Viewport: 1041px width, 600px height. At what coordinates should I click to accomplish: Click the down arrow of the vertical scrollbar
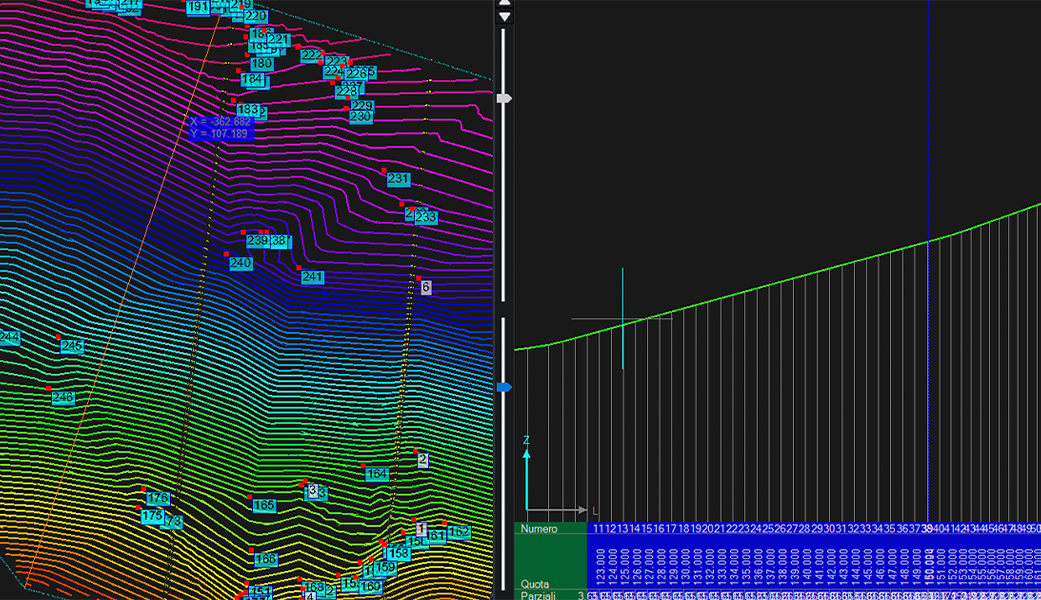pos(503,17)
